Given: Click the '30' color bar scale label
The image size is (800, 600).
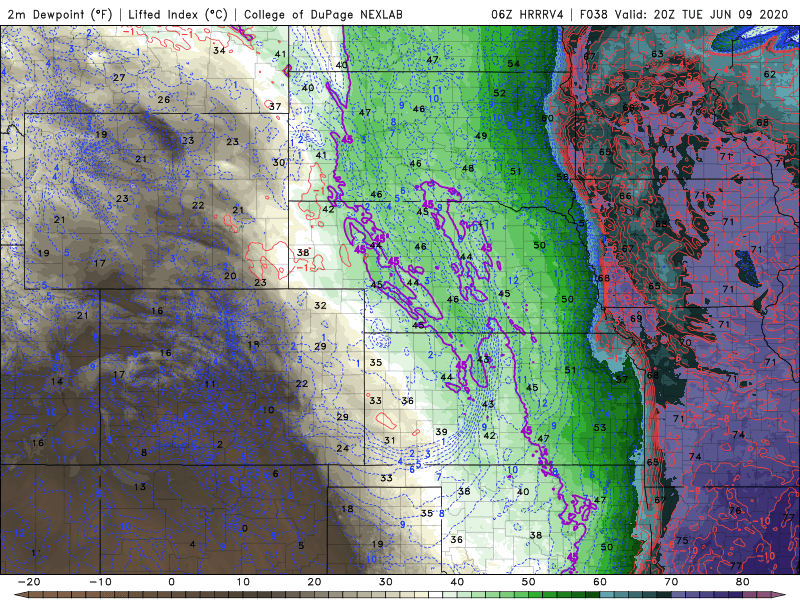Looking at the screenshot, I should [386, 582].
